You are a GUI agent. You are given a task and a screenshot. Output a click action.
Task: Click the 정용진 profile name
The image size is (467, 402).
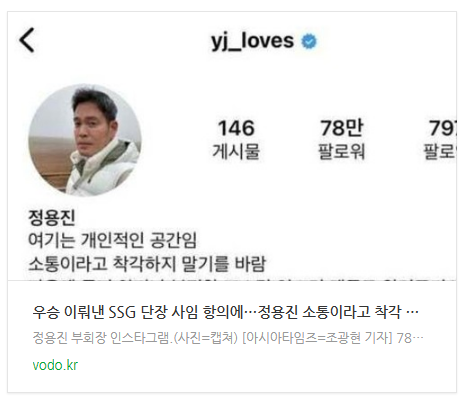click(52, 217)
